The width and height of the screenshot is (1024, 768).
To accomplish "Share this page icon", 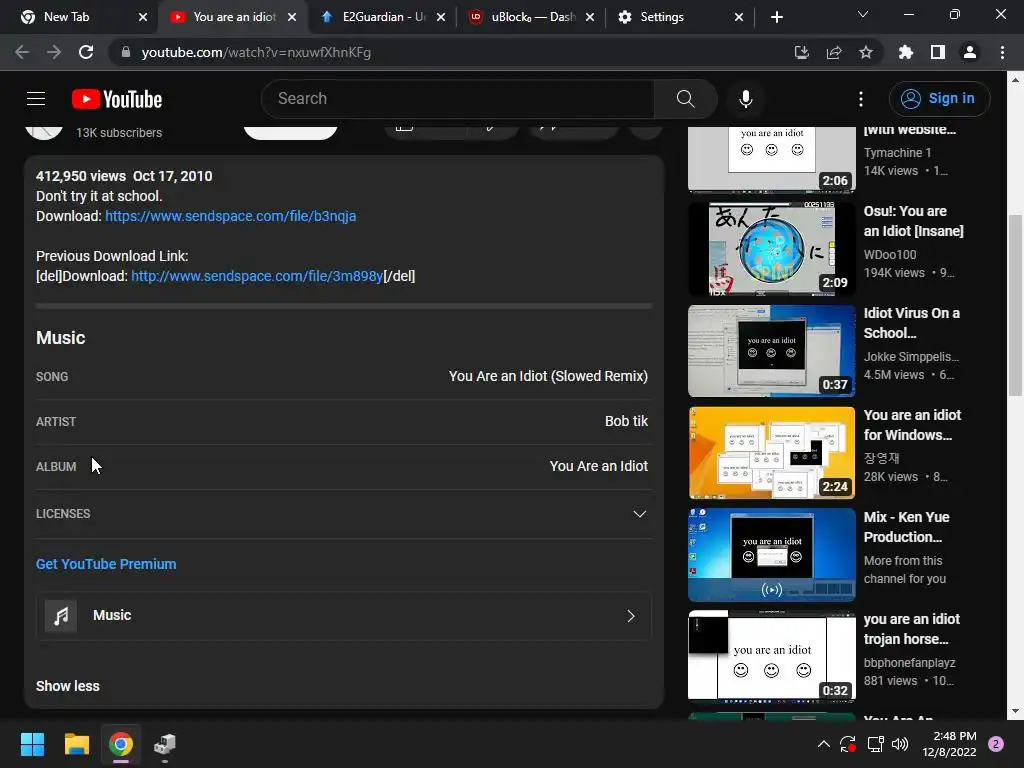I will pyautogui.click(x=834, y=52).
